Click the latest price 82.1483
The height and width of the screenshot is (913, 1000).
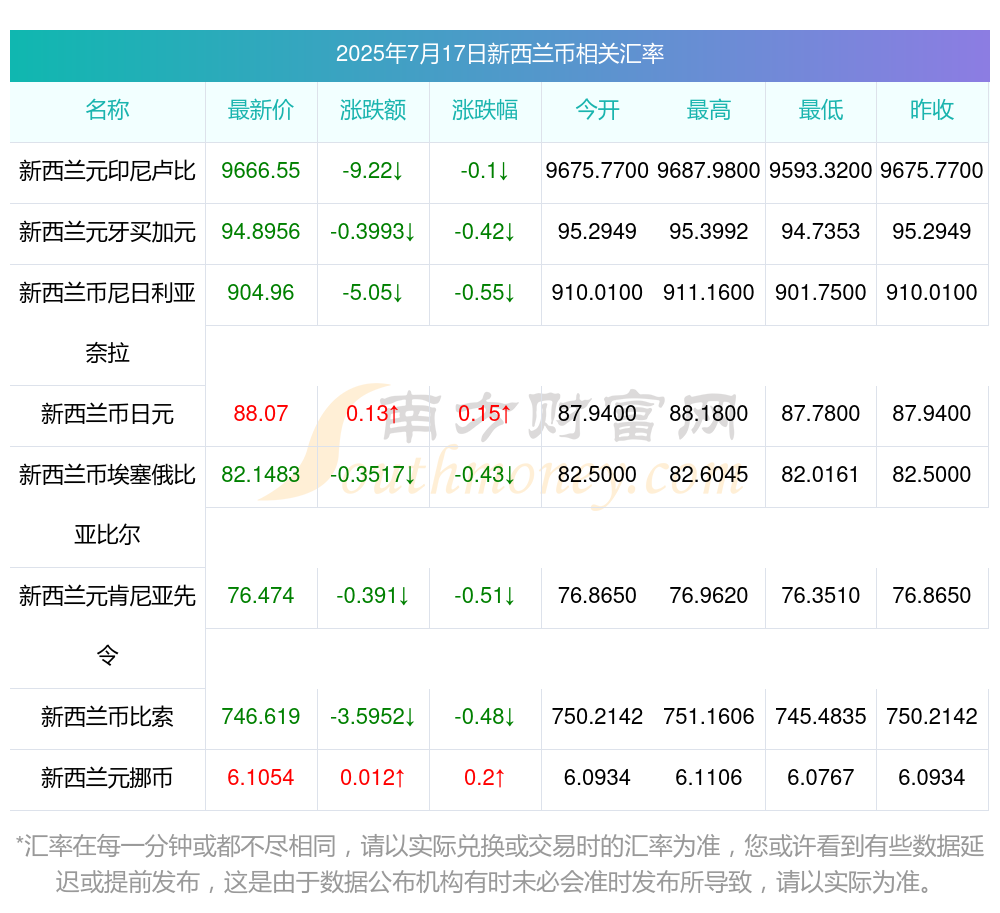tap(261, 474)
